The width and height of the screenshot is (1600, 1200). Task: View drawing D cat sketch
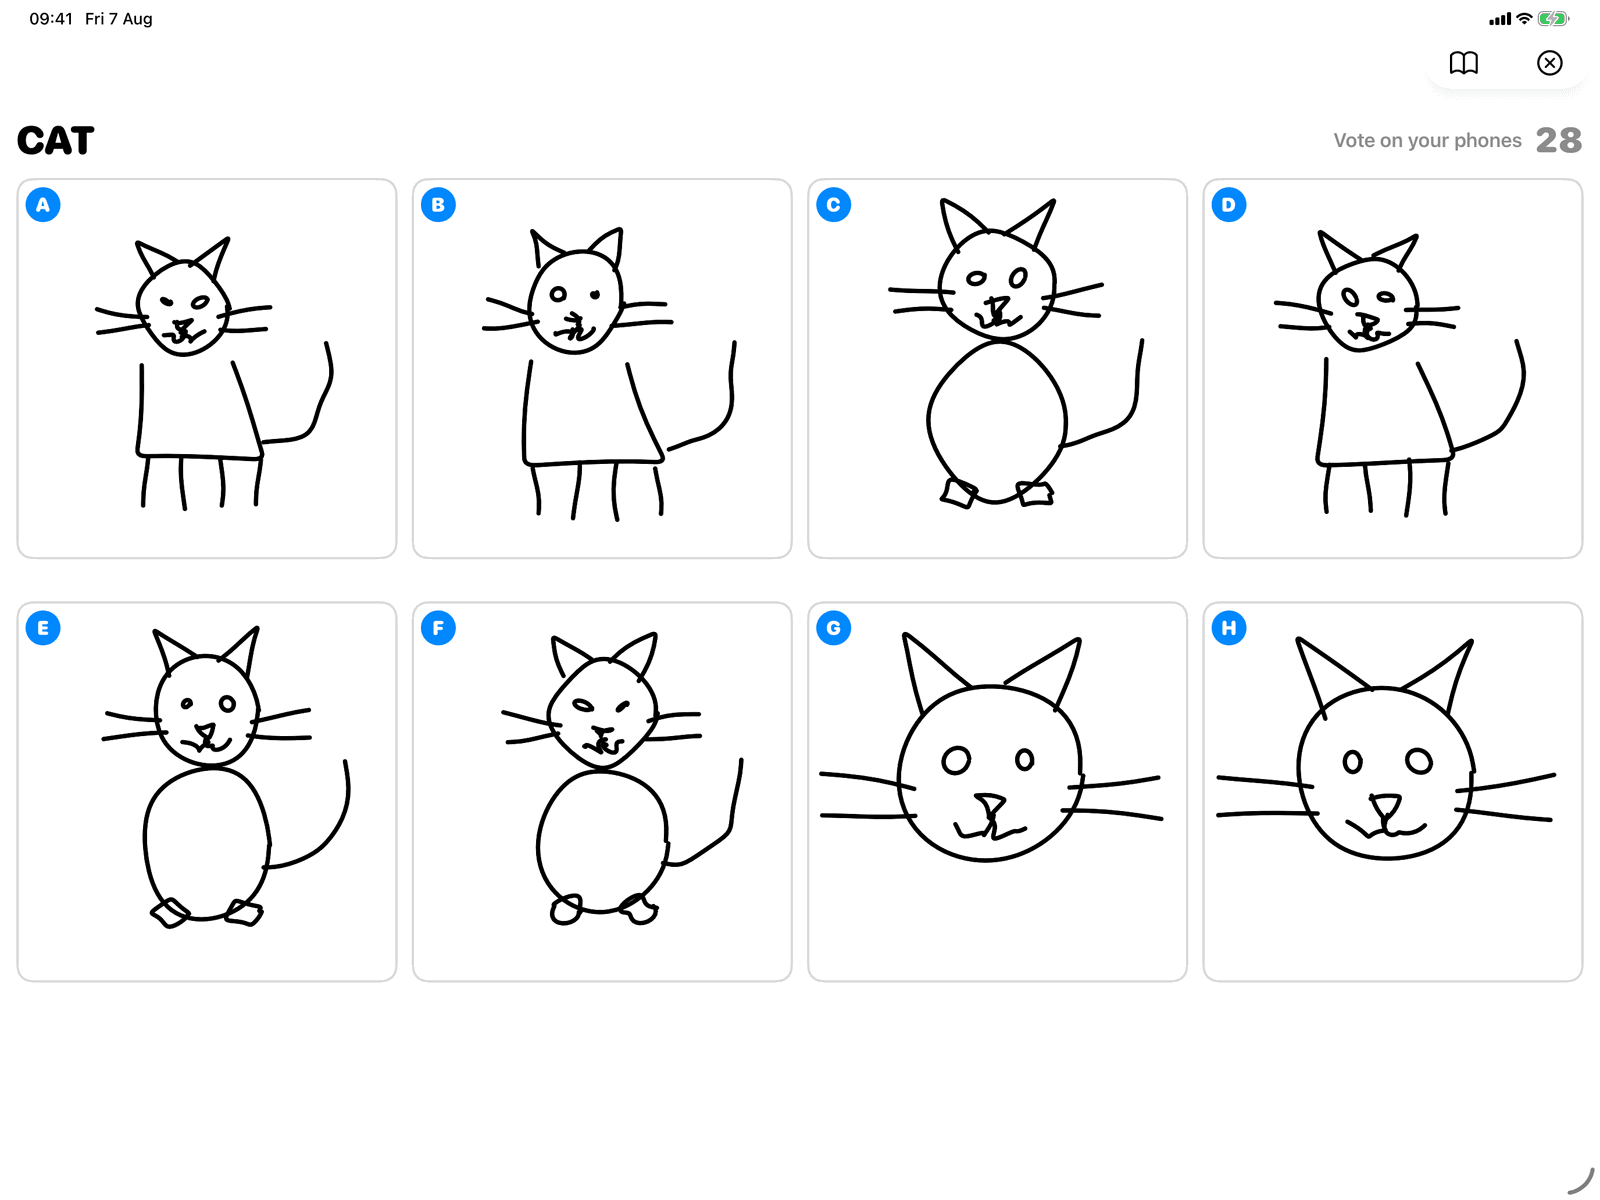pyautogui.click(x=1393, y=369)
